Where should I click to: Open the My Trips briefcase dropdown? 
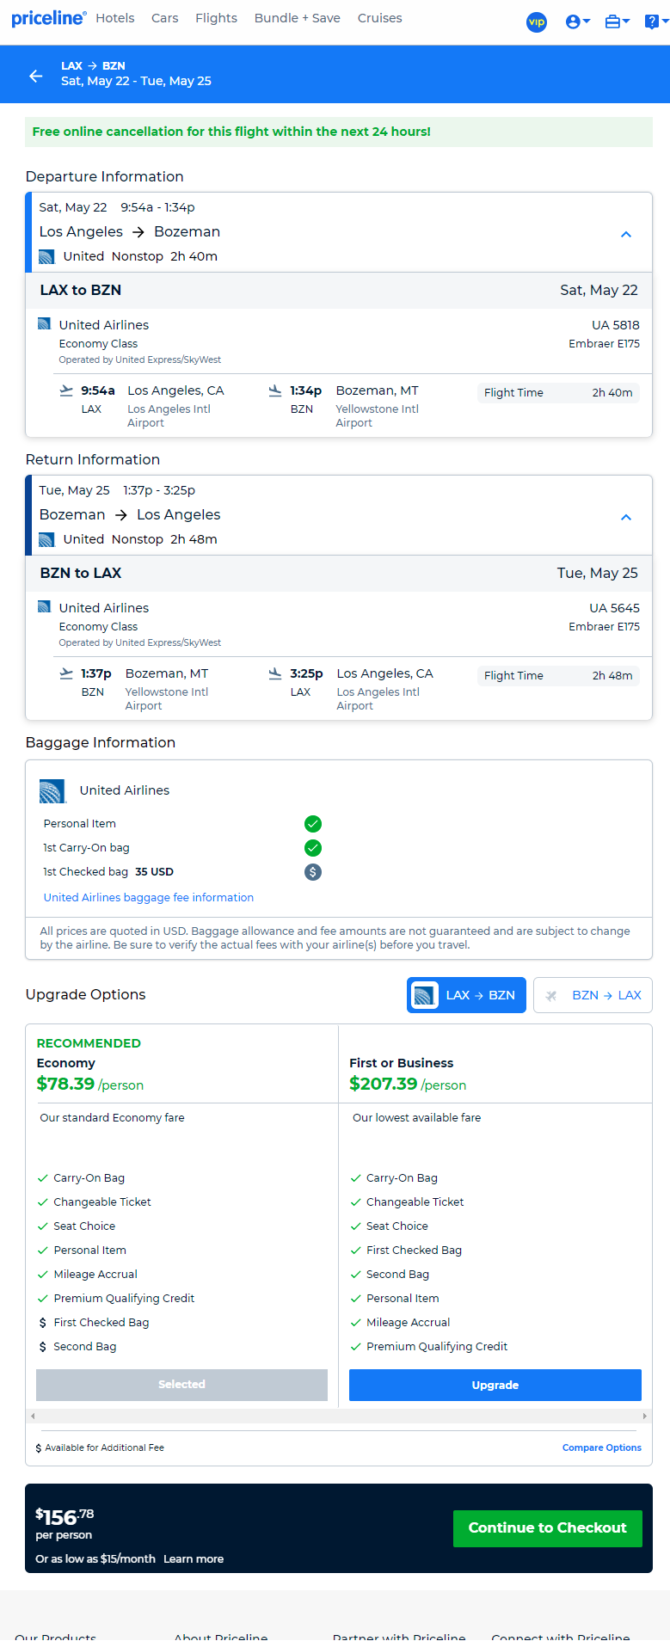tap(617, 21)
